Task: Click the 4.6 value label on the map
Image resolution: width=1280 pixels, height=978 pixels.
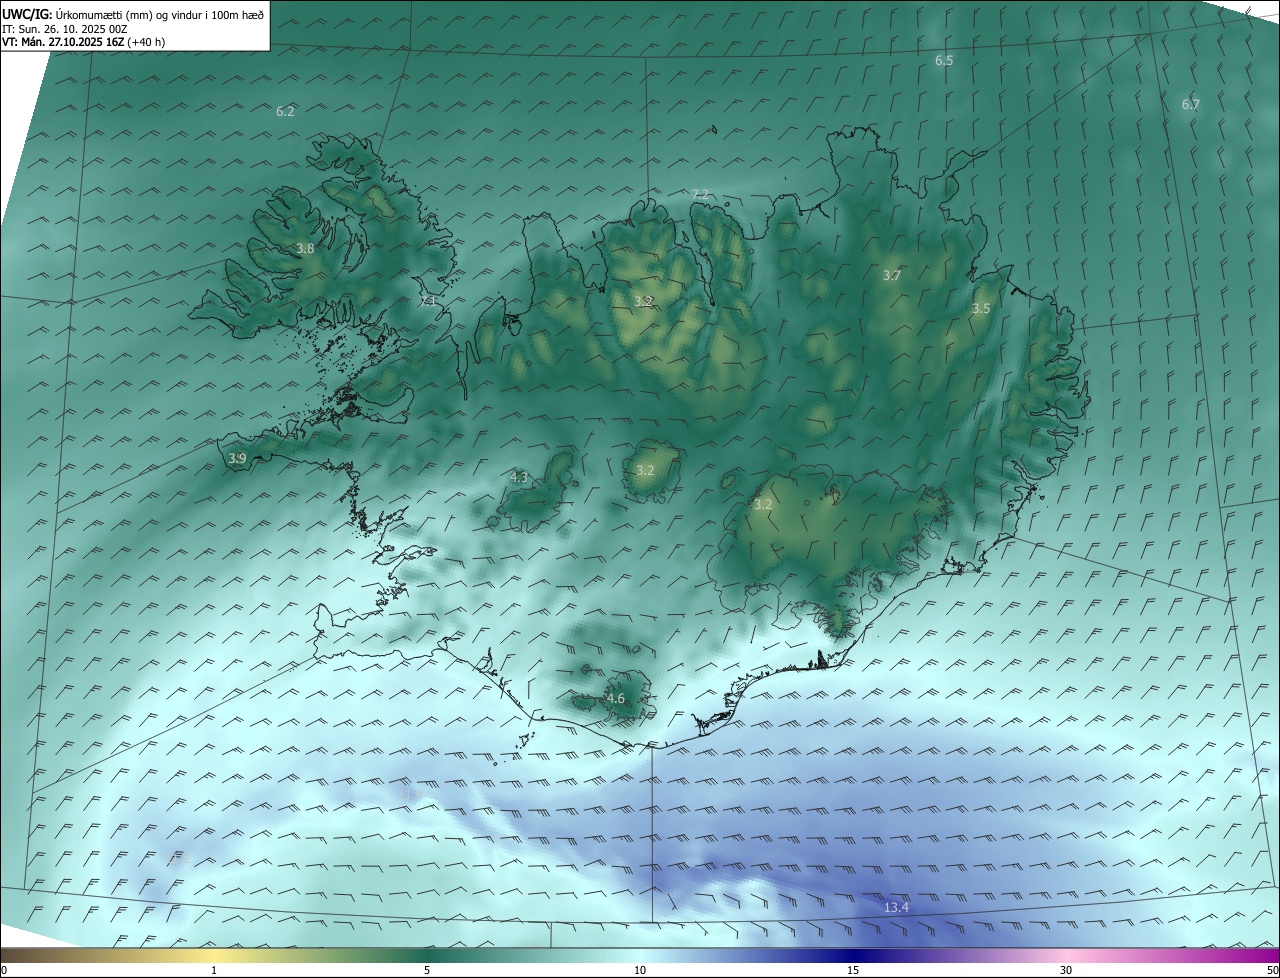Action: [615, 698]
